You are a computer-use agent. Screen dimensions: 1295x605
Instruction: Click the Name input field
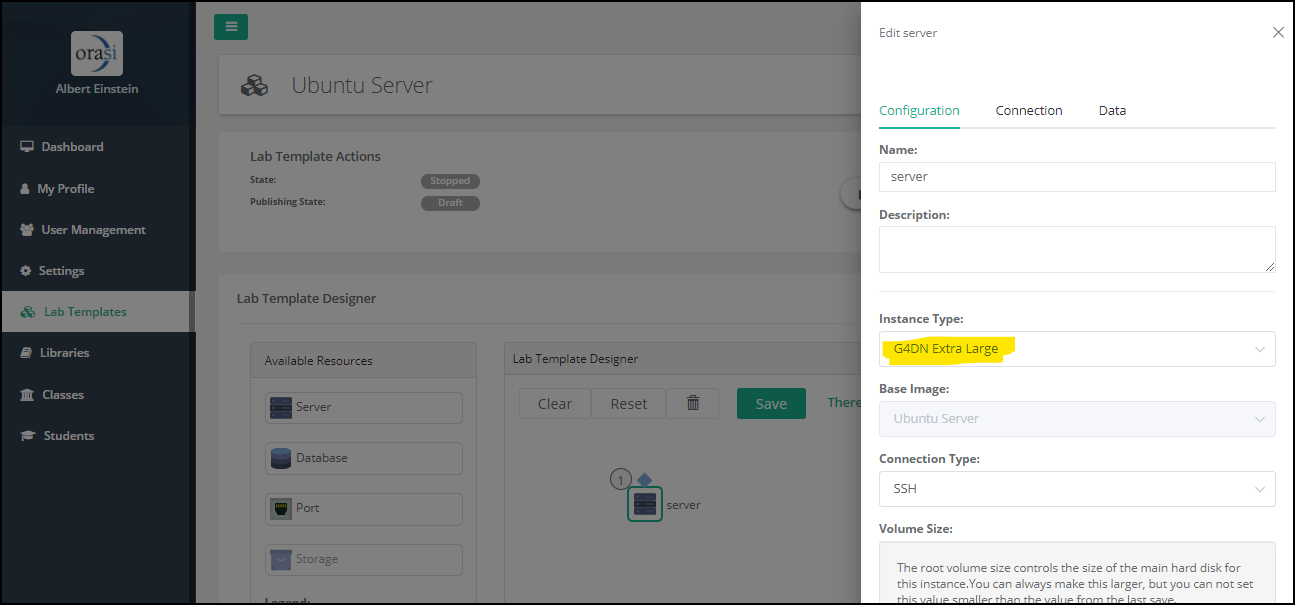click(x=1077, y=177)
